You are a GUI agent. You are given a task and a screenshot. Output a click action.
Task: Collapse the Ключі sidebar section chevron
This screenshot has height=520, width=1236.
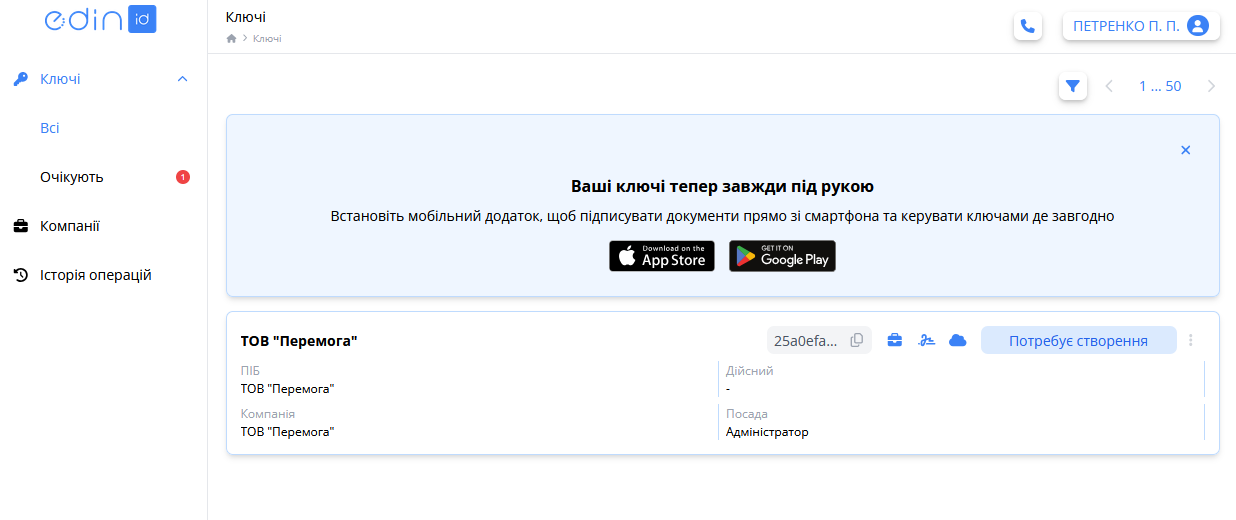click(182, 79)
